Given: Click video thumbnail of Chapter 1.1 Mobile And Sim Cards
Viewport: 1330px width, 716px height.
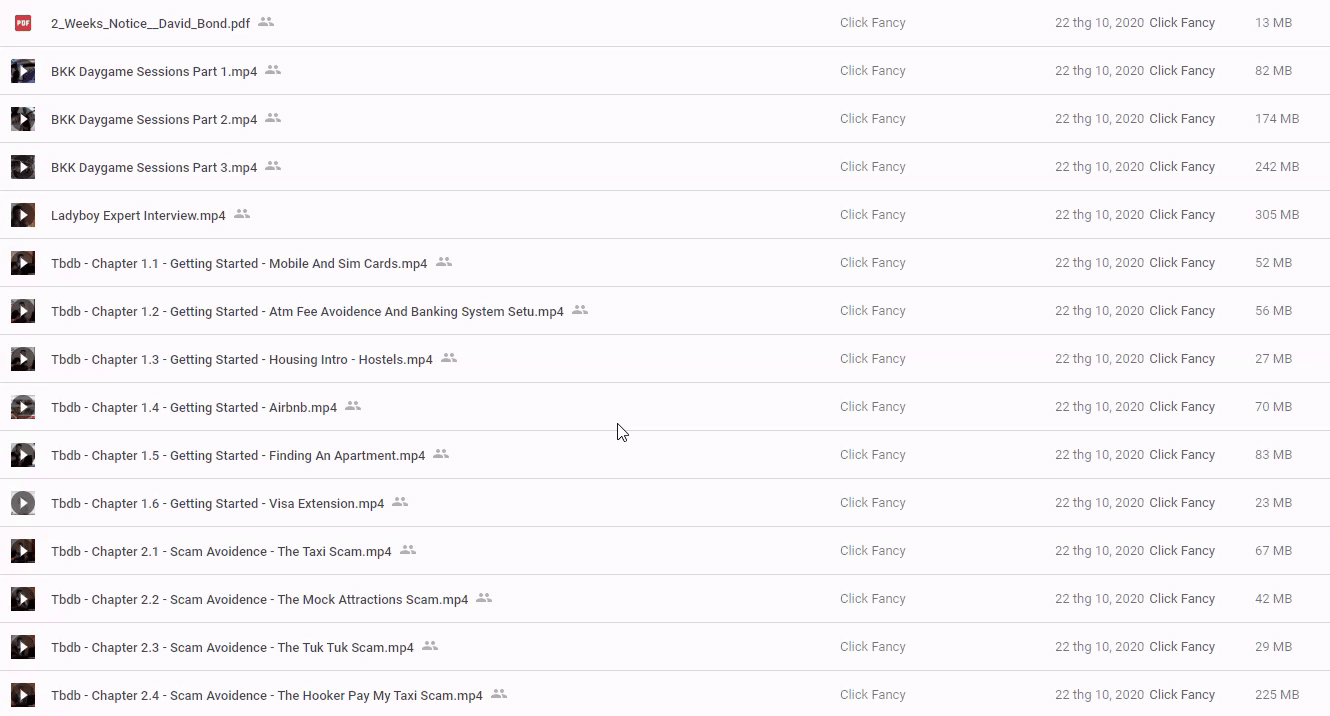Looking at the screenshot, I should pos(23,263).
